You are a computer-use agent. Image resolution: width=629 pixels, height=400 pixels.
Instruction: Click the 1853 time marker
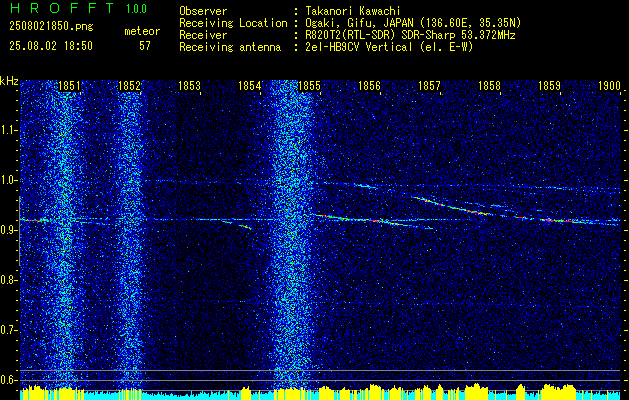click(x=189, y=86)
